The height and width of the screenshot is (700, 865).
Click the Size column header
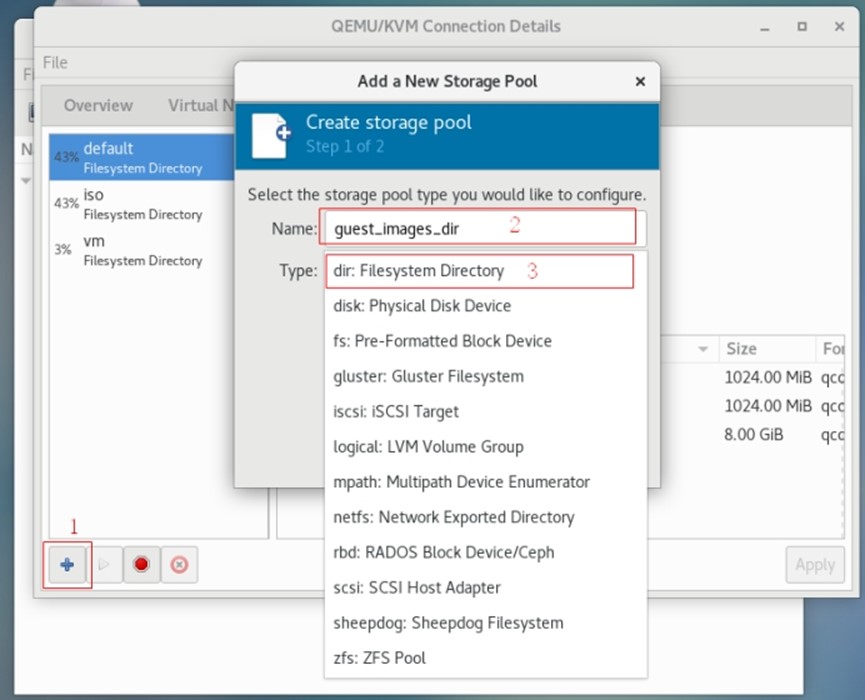pyautogui.click(x=767, y=349)
